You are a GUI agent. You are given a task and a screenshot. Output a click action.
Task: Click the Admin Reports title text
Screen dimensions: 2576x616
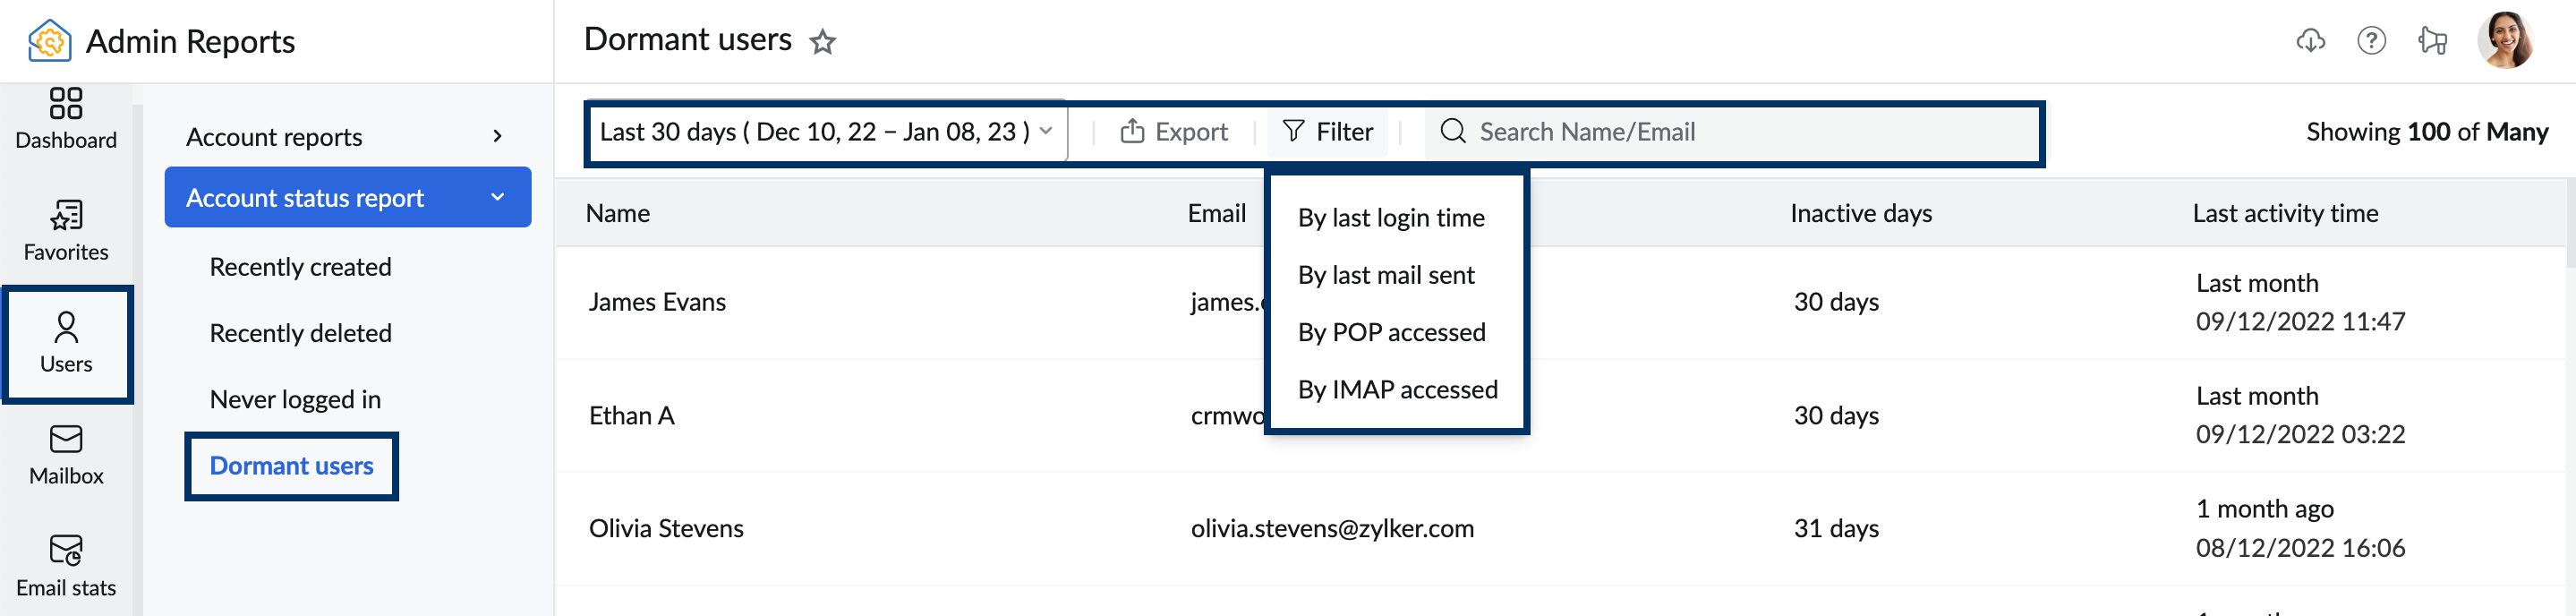(x=190, y=41)
